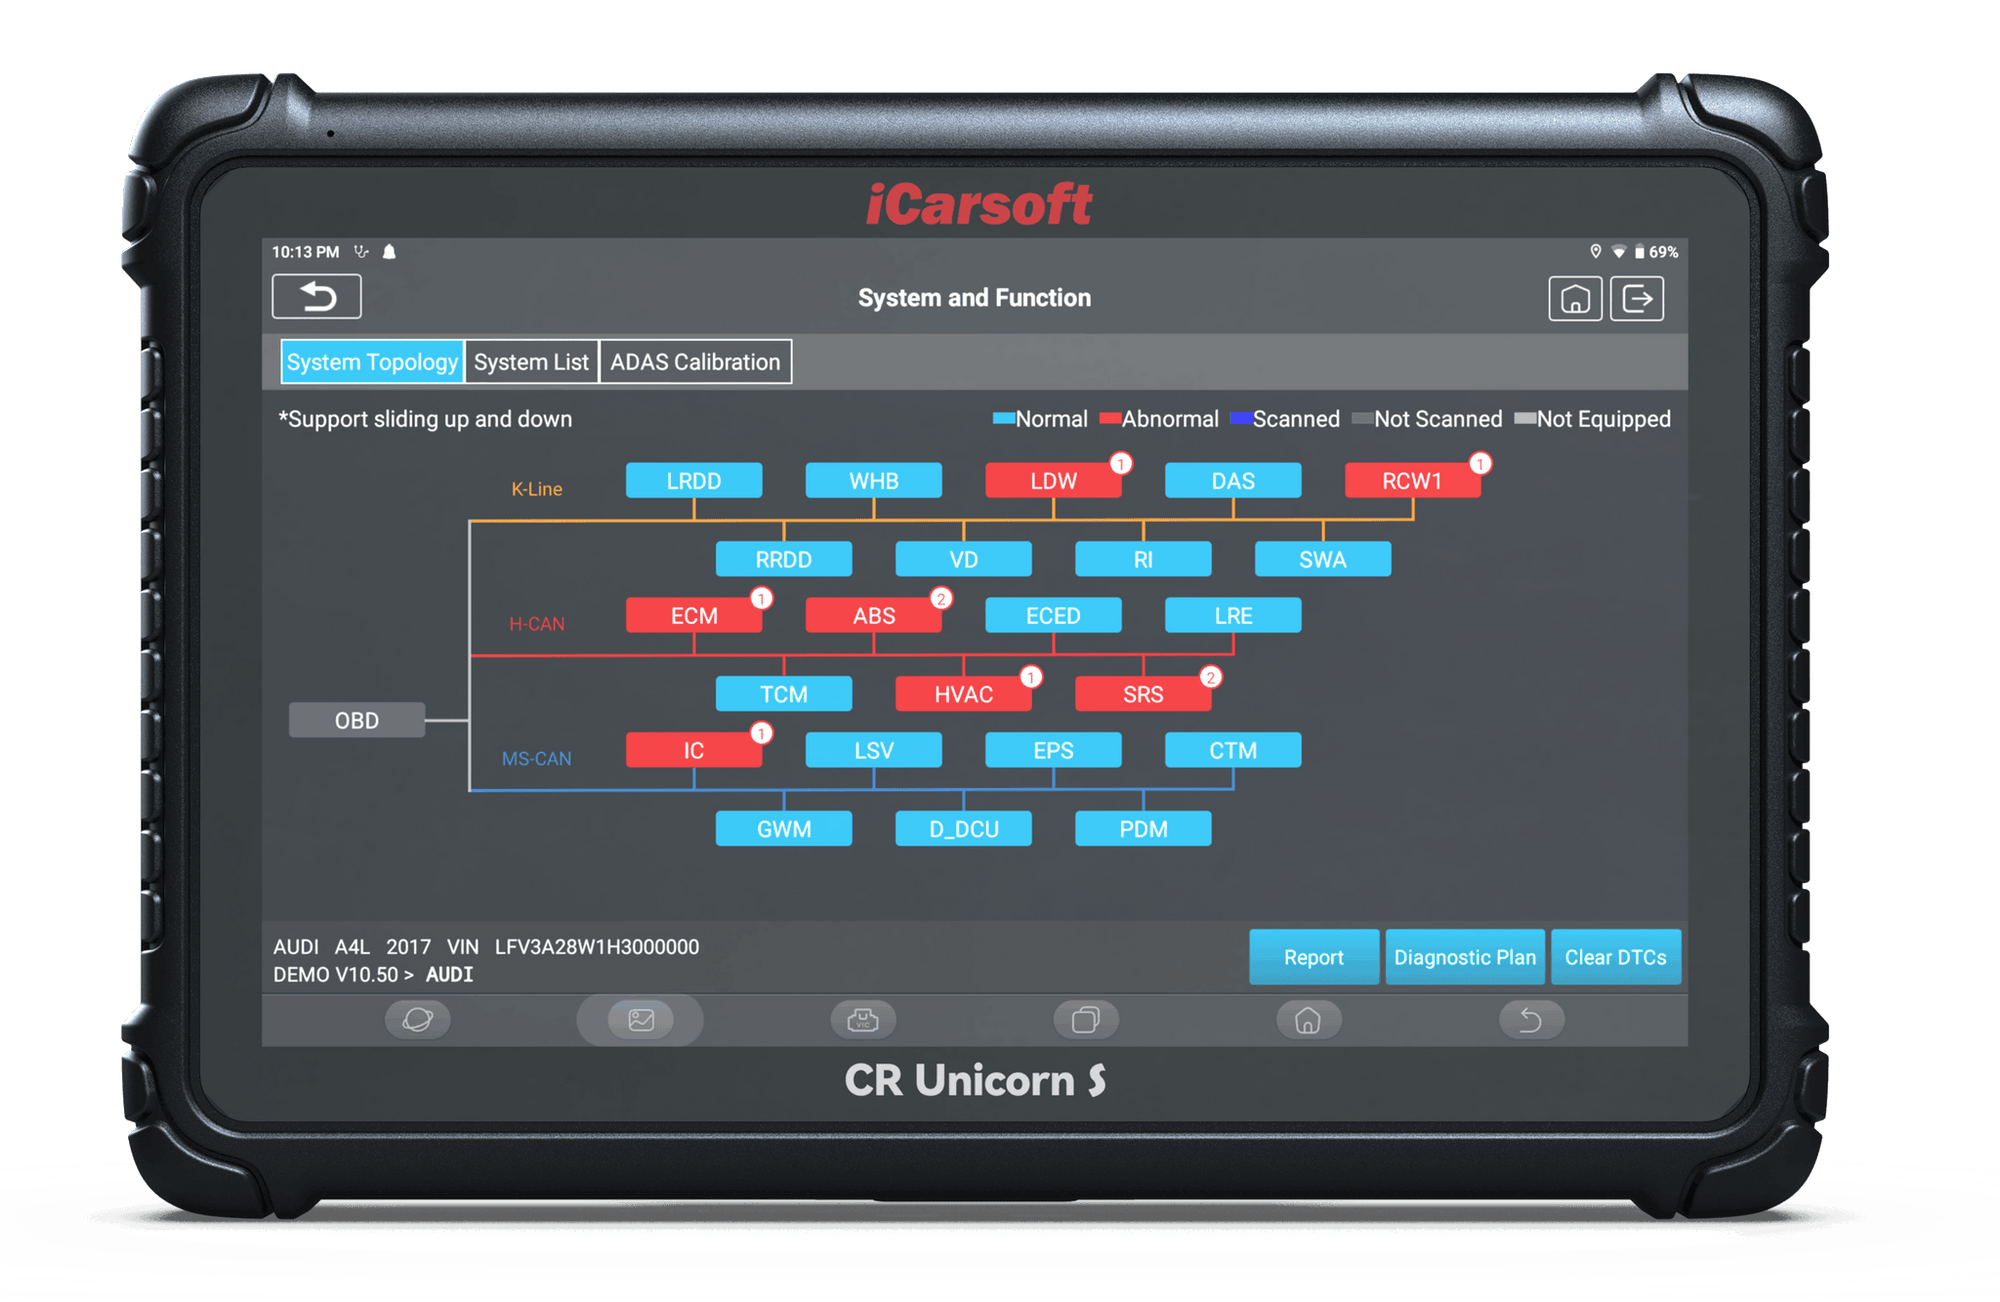
Task: Tap the battery 69% indicator
Action: (1656, 252)
